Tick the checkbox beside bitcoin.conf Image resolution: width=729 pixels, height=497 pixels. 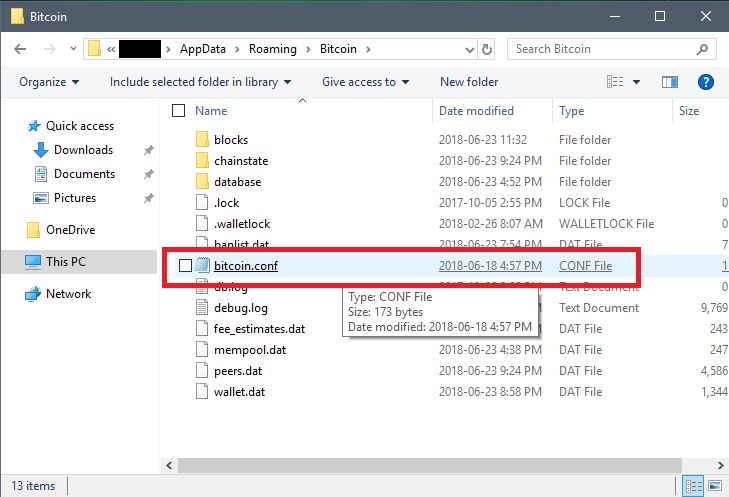(186, 265)
